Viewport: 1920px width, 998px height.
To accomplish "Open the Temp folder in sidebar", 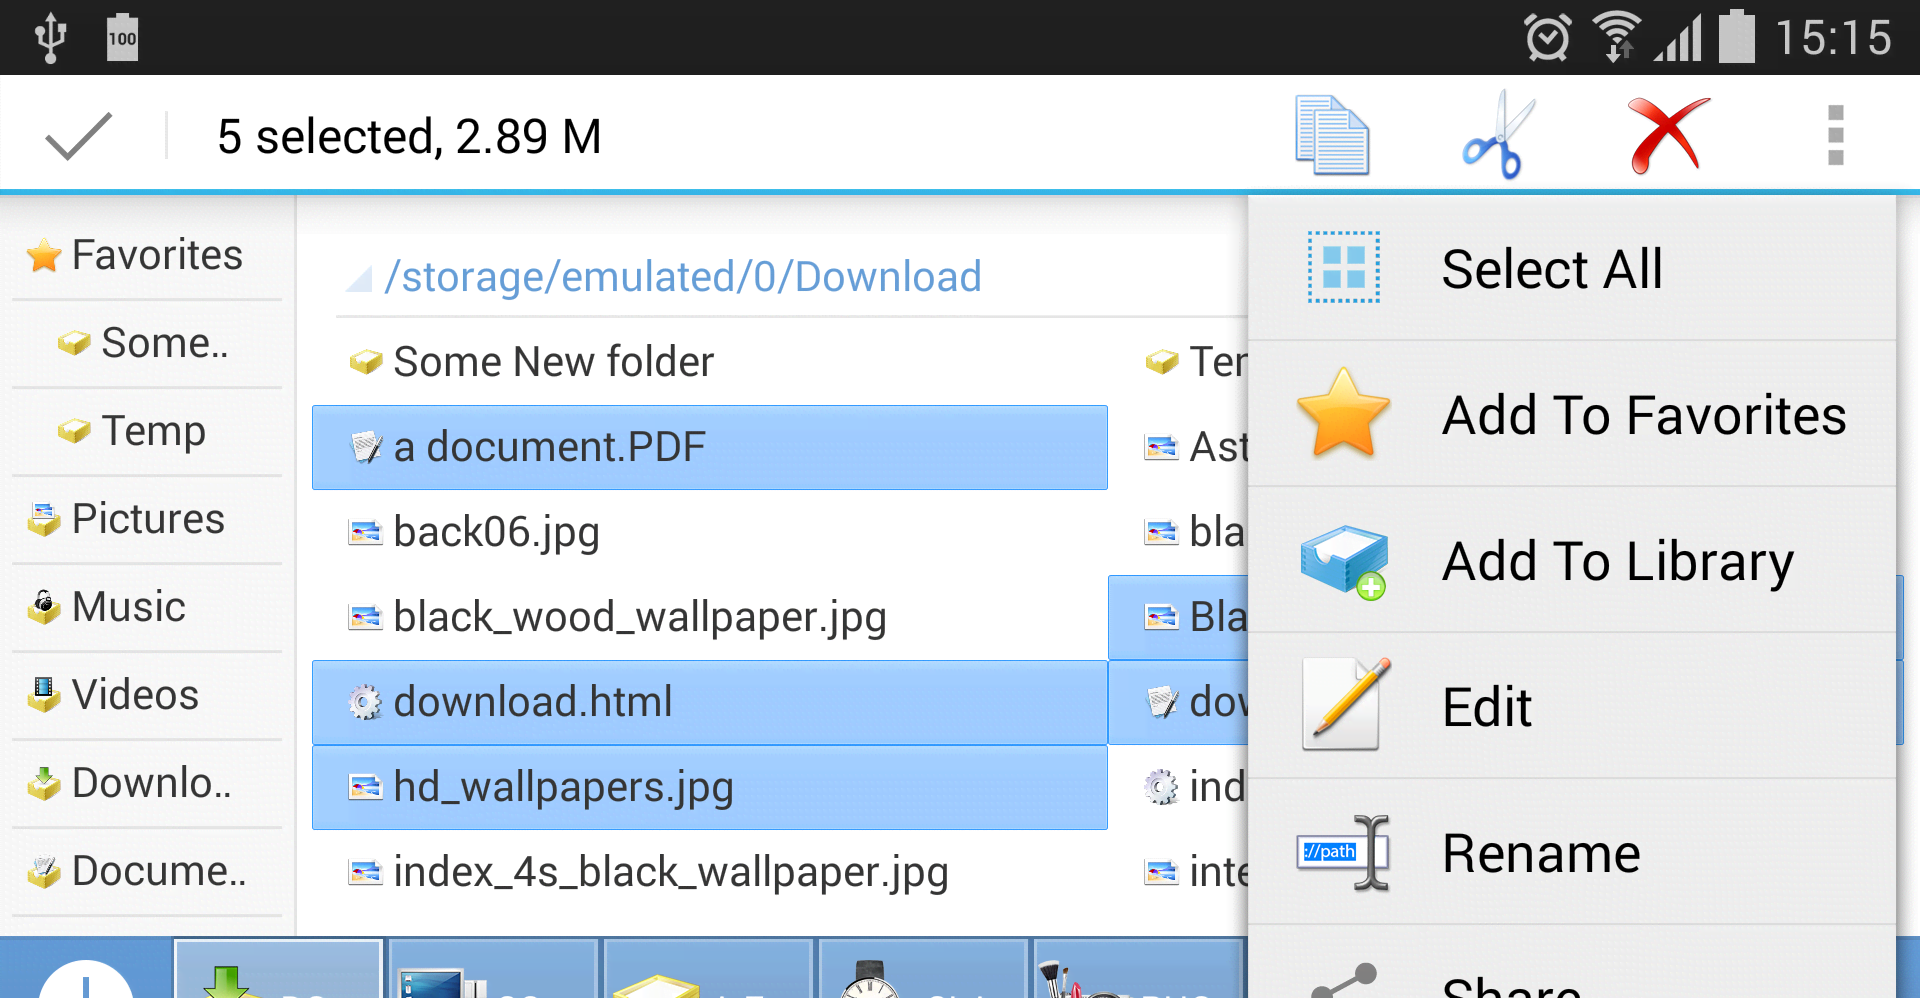I will click(x=147, y=431).
